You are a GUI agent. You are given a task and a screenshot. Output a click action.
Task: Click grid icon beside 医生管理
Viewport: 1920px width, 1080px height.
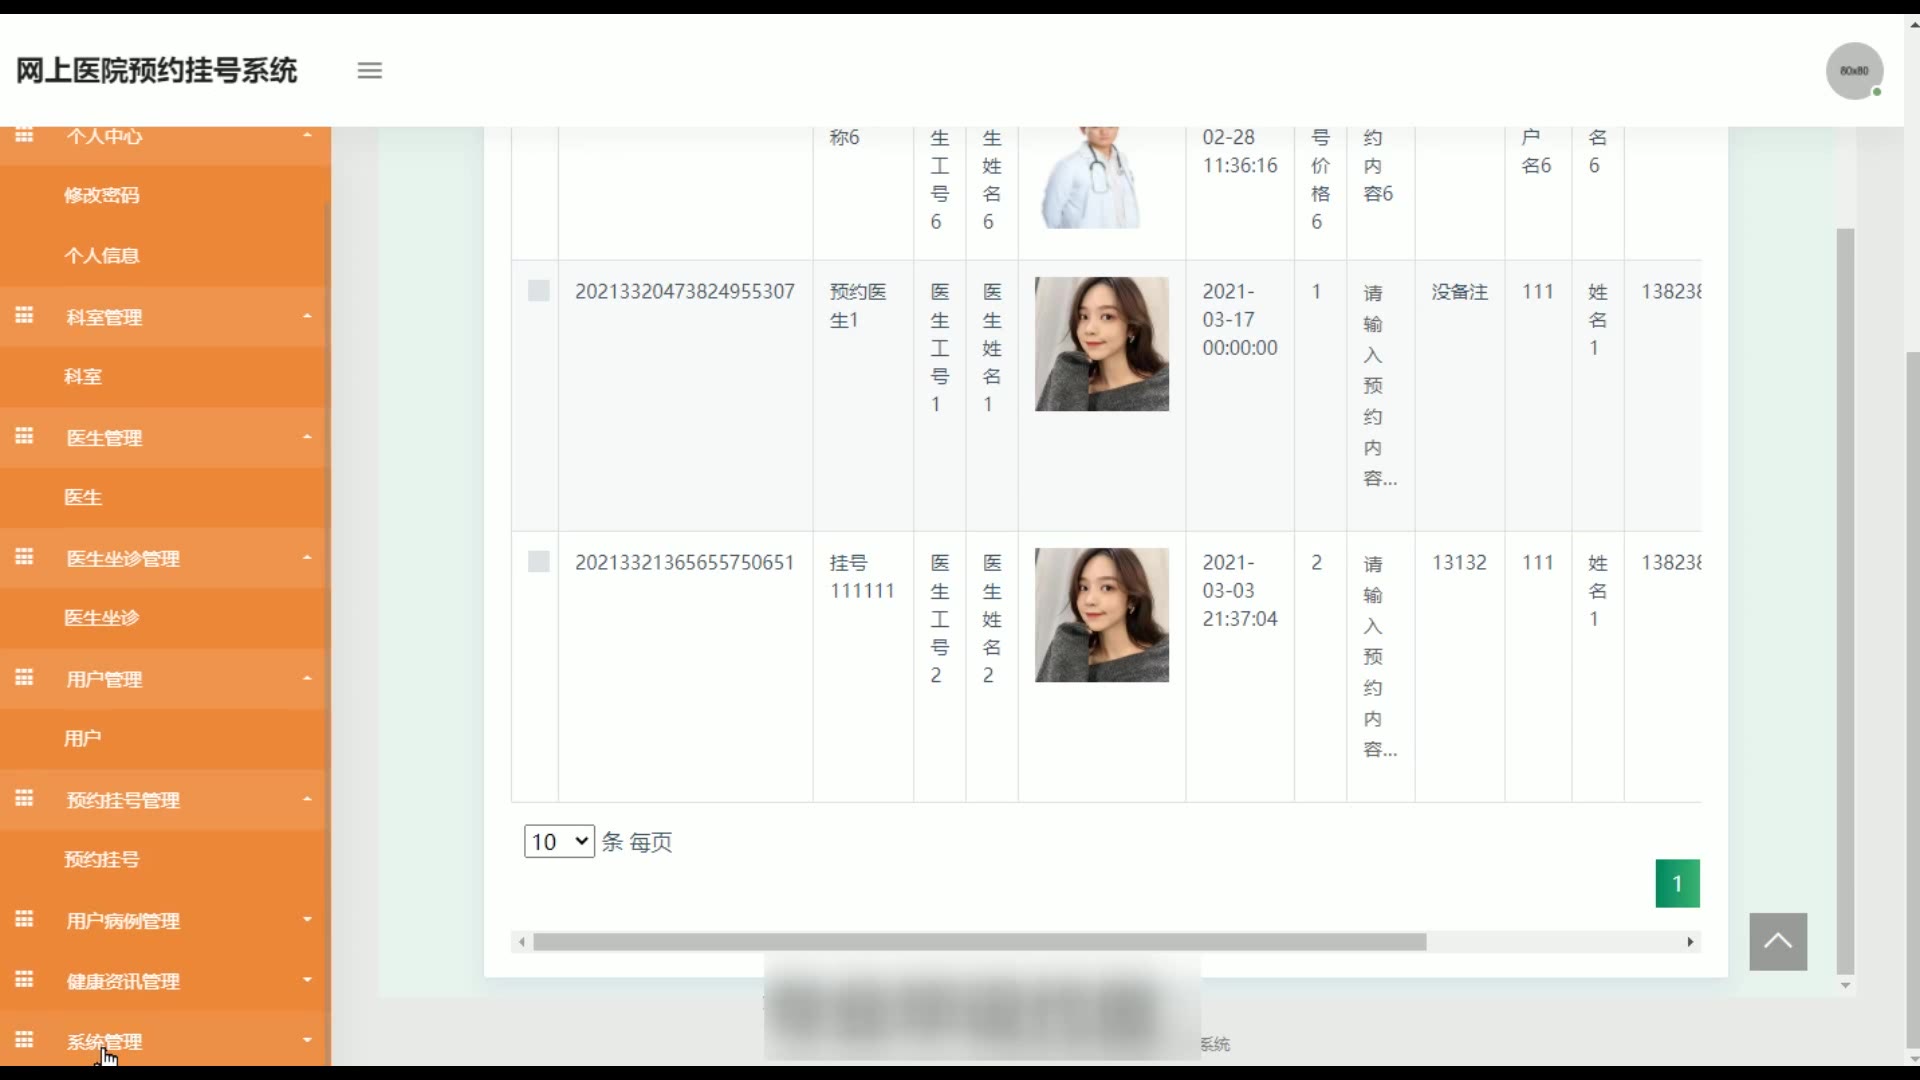pos(24,437)
